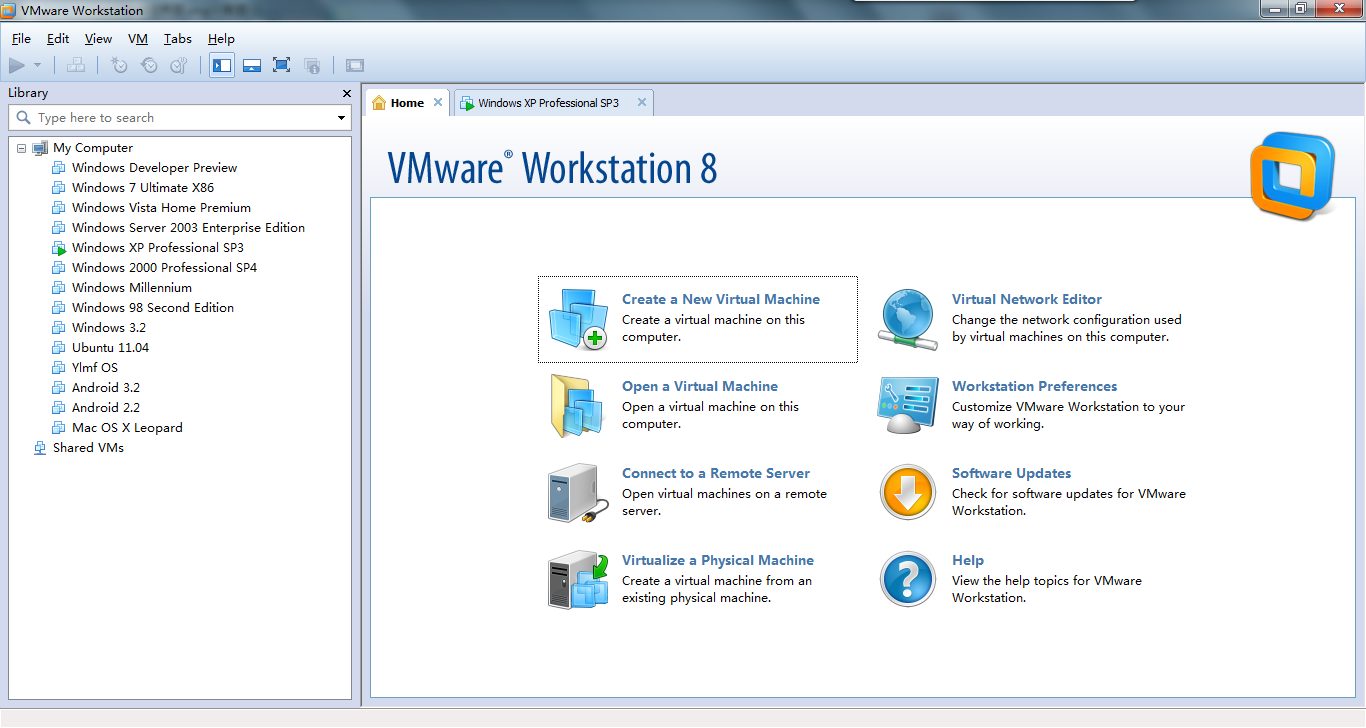1366x728 pixels.
Task: Select Windows Millennium VM
Action: pyautogui.click(x=131, y=288)
